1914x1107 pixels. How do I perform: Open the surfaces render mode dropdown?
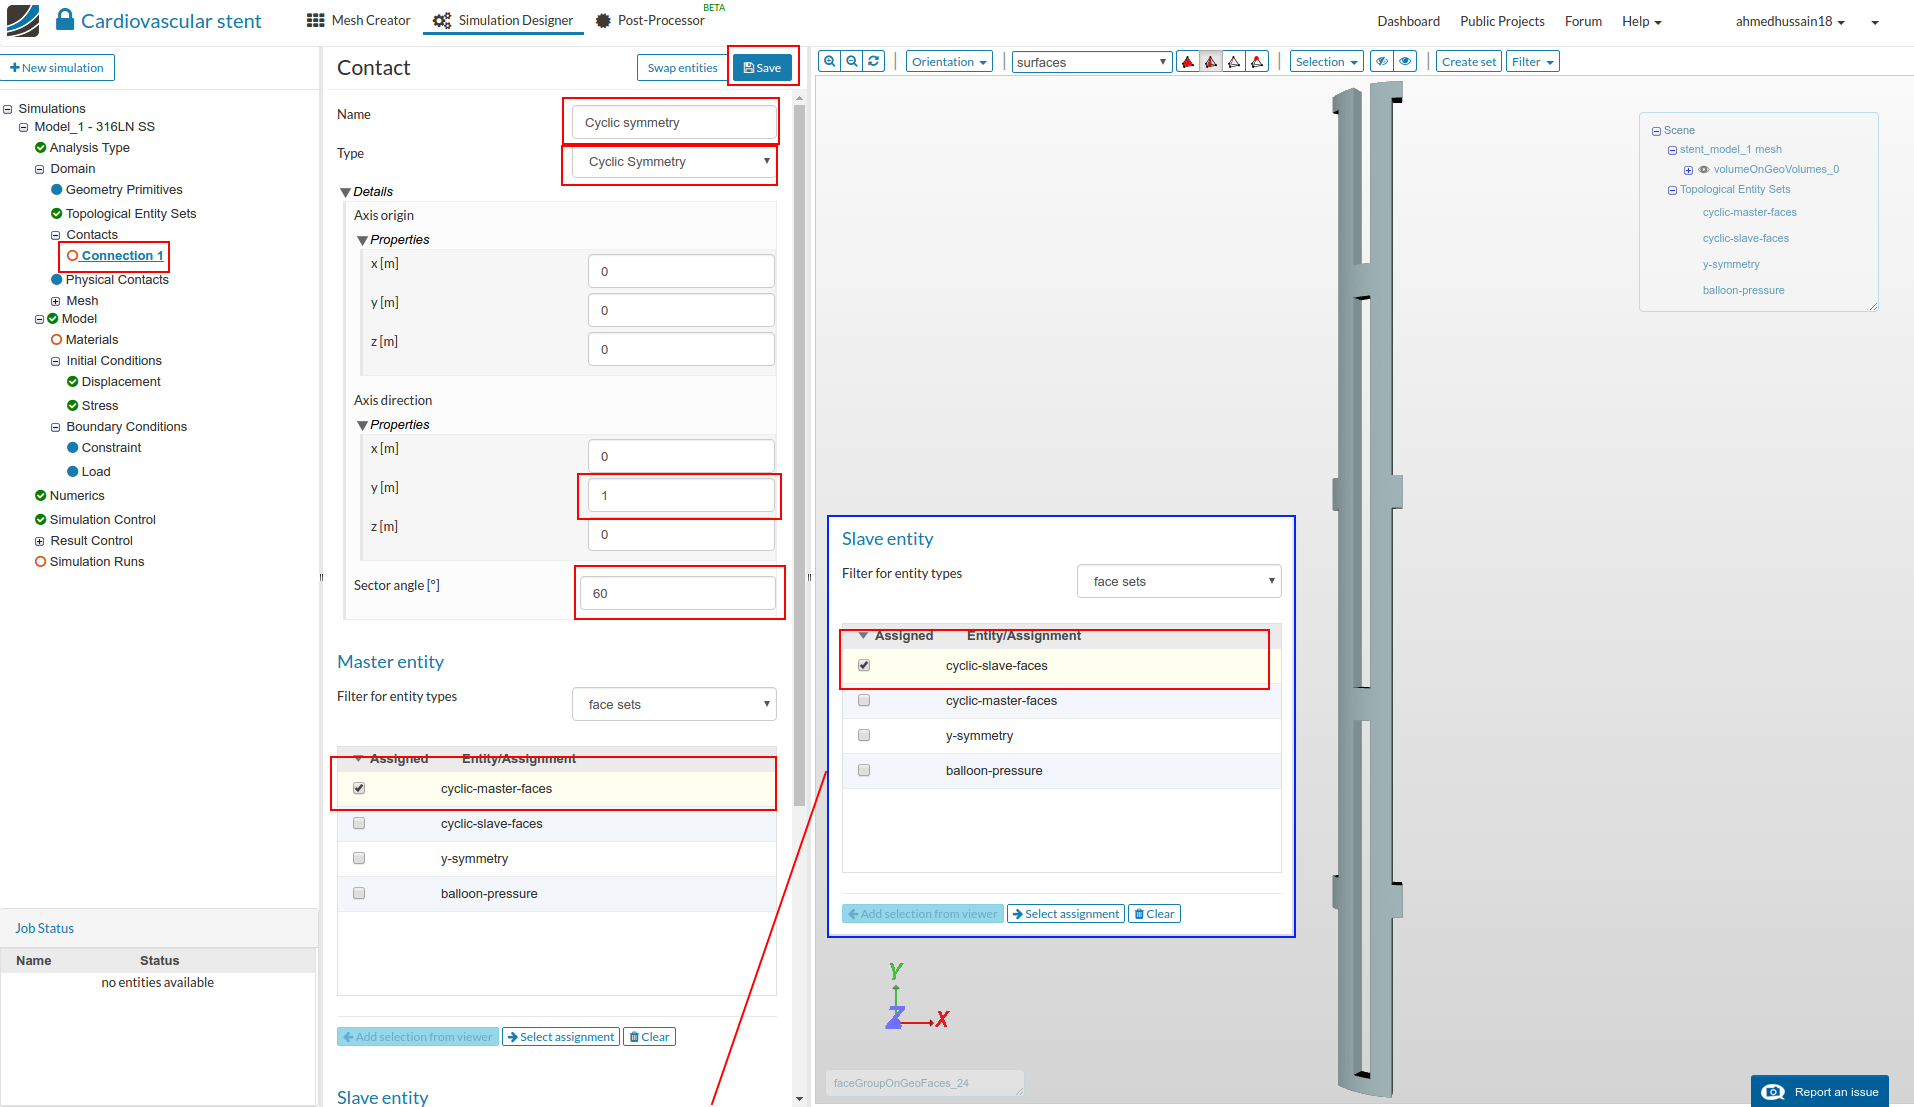pos(1091,62)
